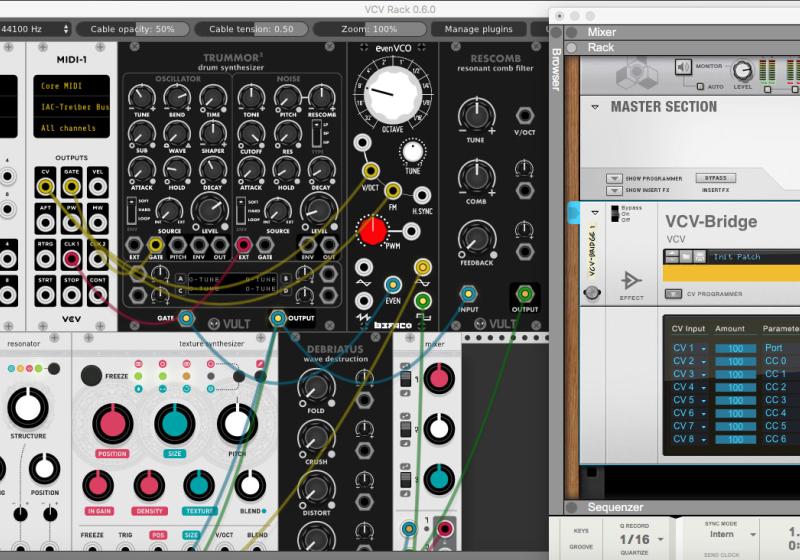Screen dimensions: 800x560
Task: Collapse the VCV-Bridge device fold arrow
Action: (x=595, y=212)
